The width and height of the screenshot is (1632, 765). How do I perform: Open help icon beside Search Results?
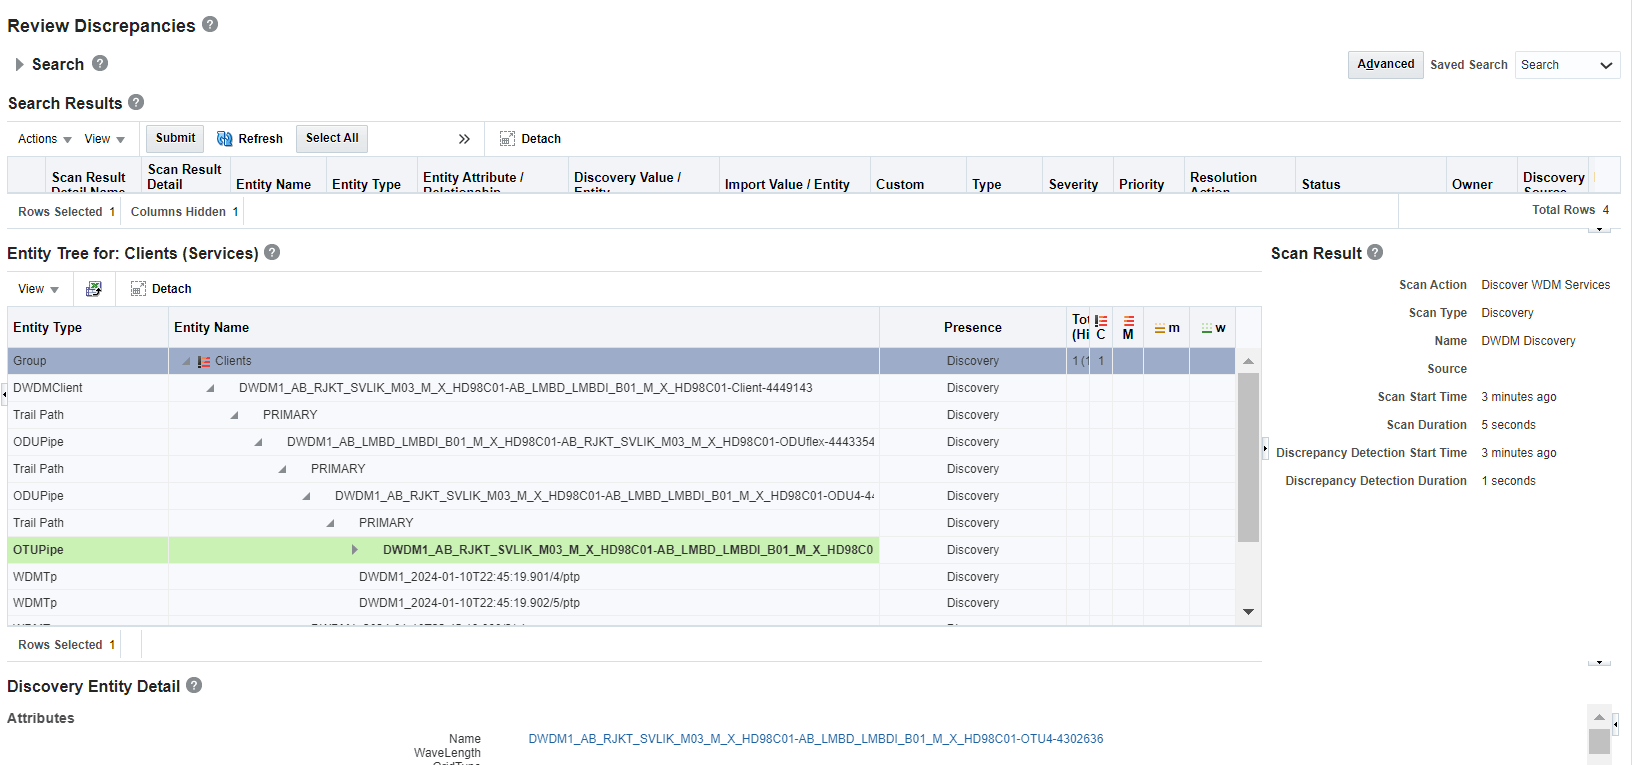(136, 102)
